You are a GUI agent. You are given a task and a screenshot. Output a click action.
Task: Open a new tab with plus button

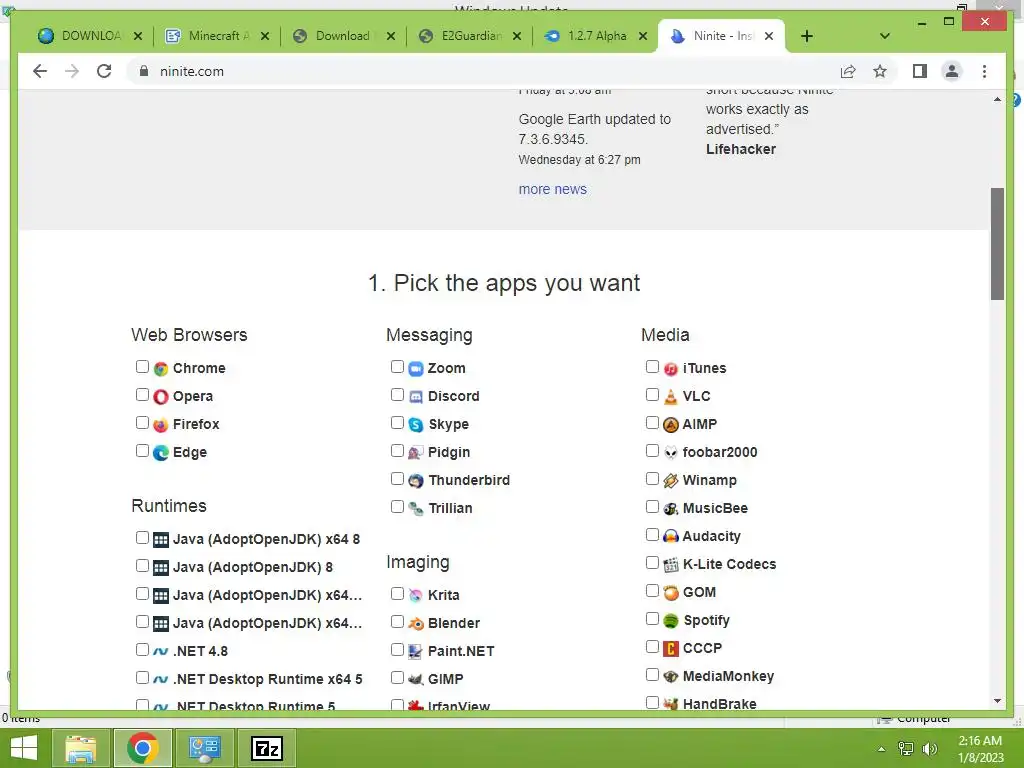807,36
